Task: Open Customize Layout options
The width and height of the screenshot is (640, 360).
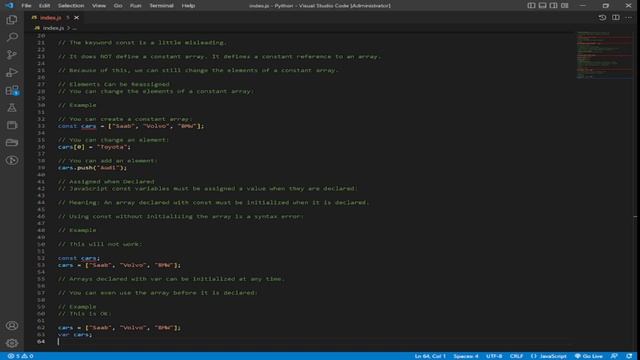Action: point(564,5)
